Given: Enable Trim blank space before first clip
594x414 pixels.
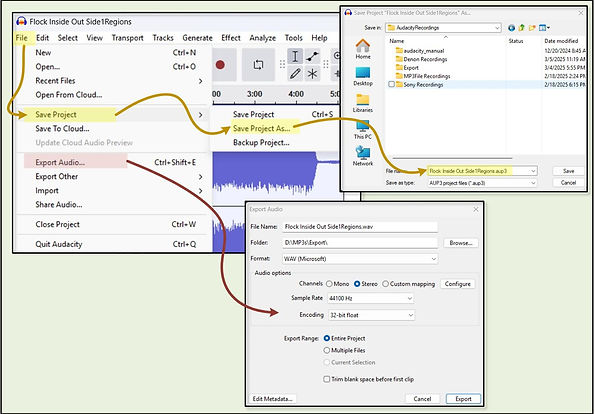Looking at the screenshot, I should (327, 379).
